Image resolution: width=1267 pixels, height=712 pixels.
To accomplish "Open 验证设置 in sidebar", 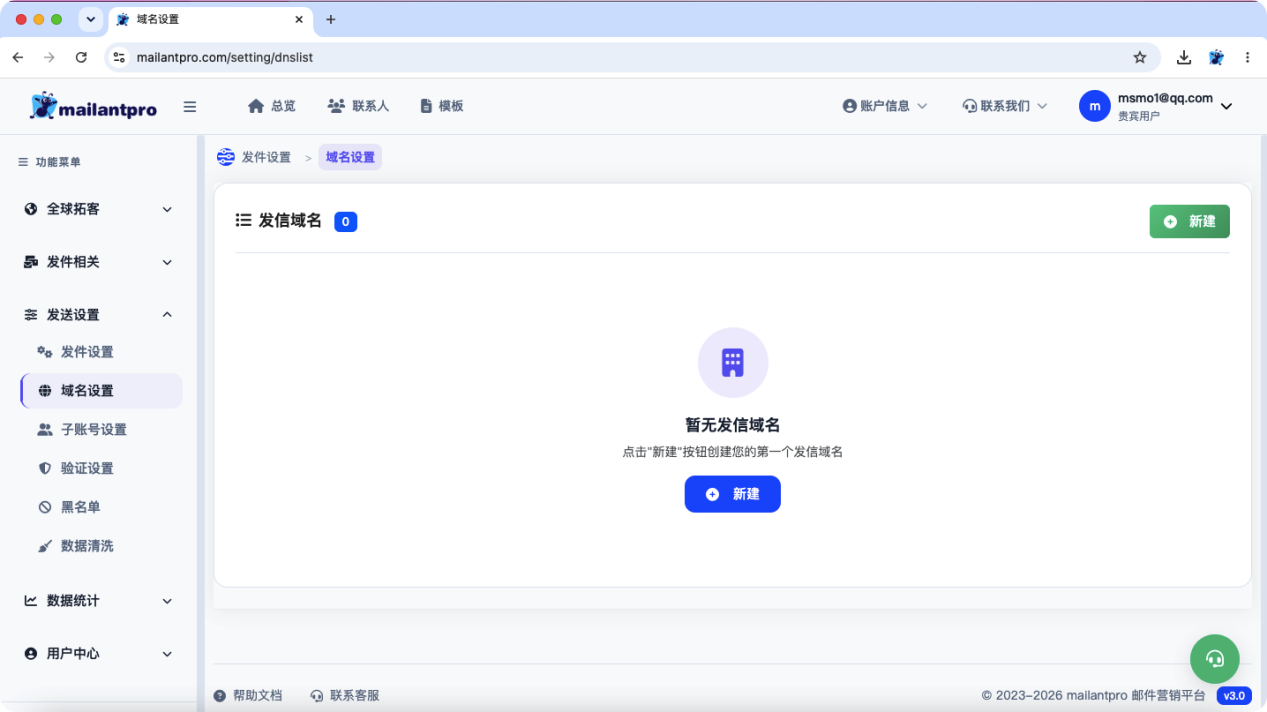I will (101, 469).
